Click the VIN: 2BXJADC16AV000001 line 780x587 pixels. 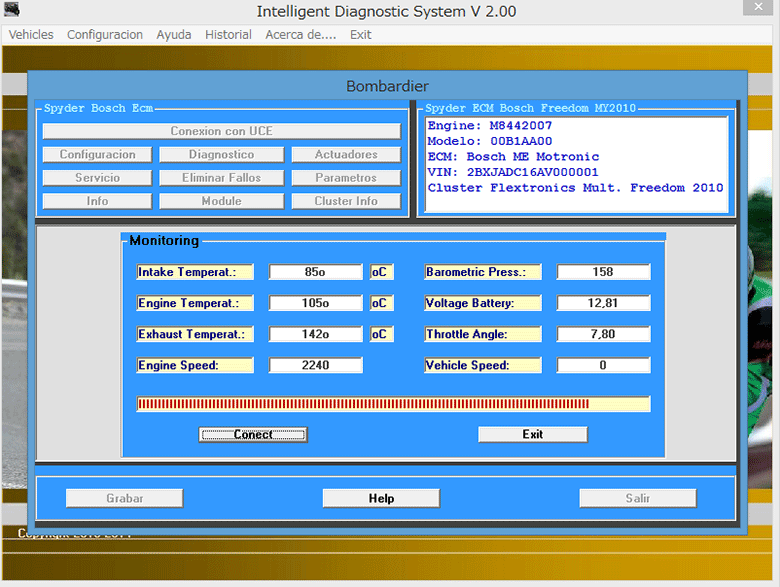(513, 172)
